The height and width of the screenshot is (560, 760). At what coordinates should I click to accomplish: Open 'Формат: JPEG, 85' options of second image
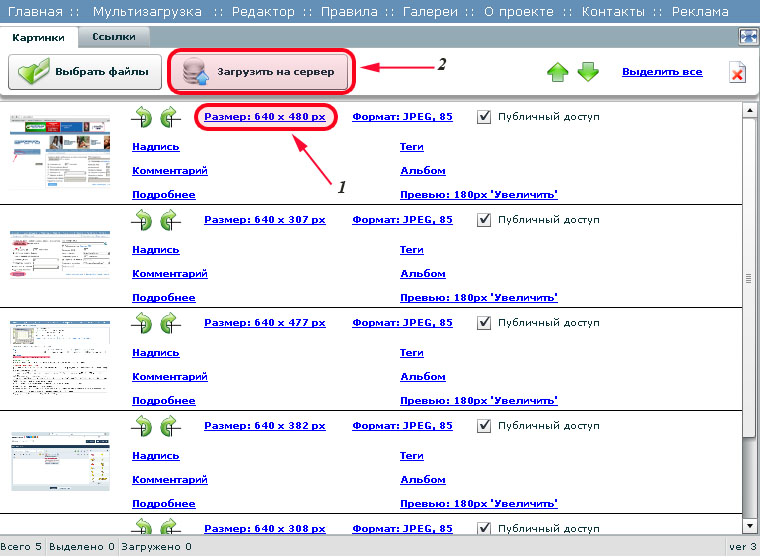(x=402, y=220)
